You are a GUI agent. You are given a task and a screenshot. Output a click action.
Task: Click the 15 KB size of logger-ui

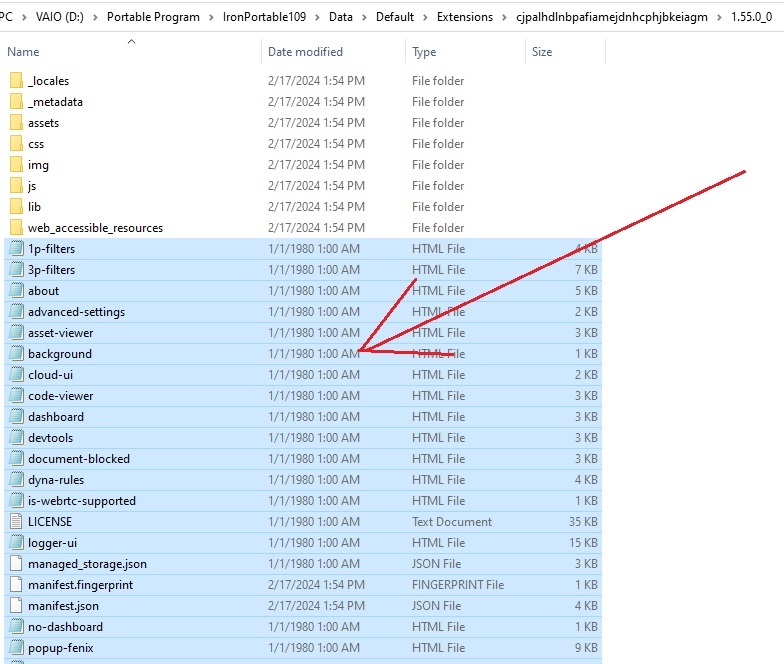pyautogui.click(x=583, y=542)
